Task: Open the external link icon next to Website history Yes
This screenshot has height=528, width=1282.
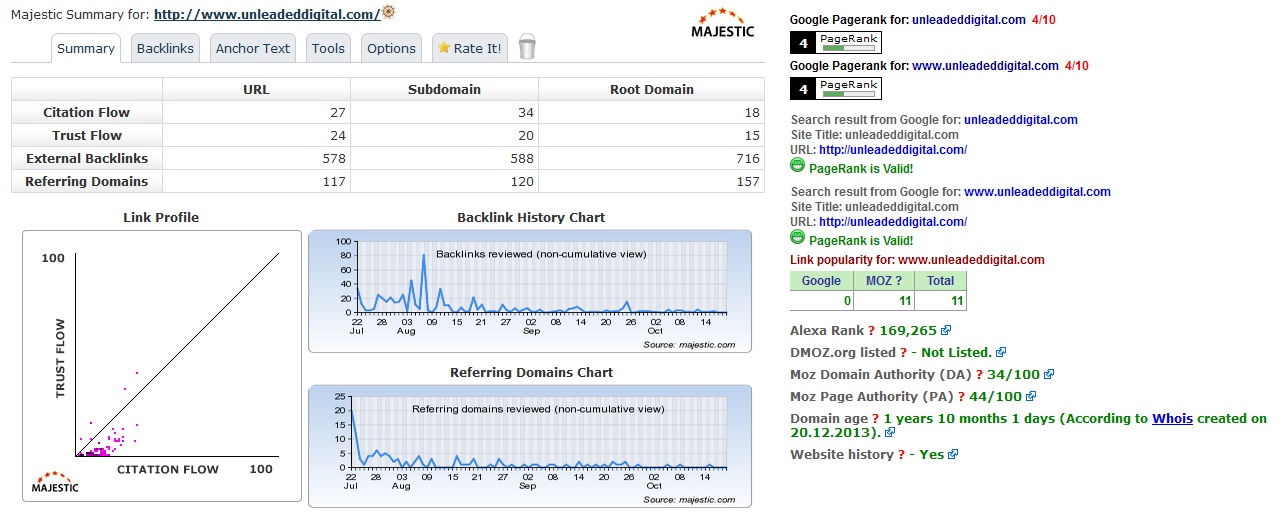Action: [953, 455]
